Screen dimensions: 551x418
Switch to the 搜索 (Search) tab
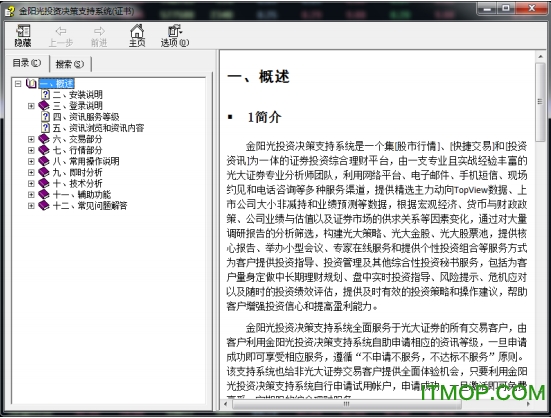pyautogui.click(x=70, y=64)
